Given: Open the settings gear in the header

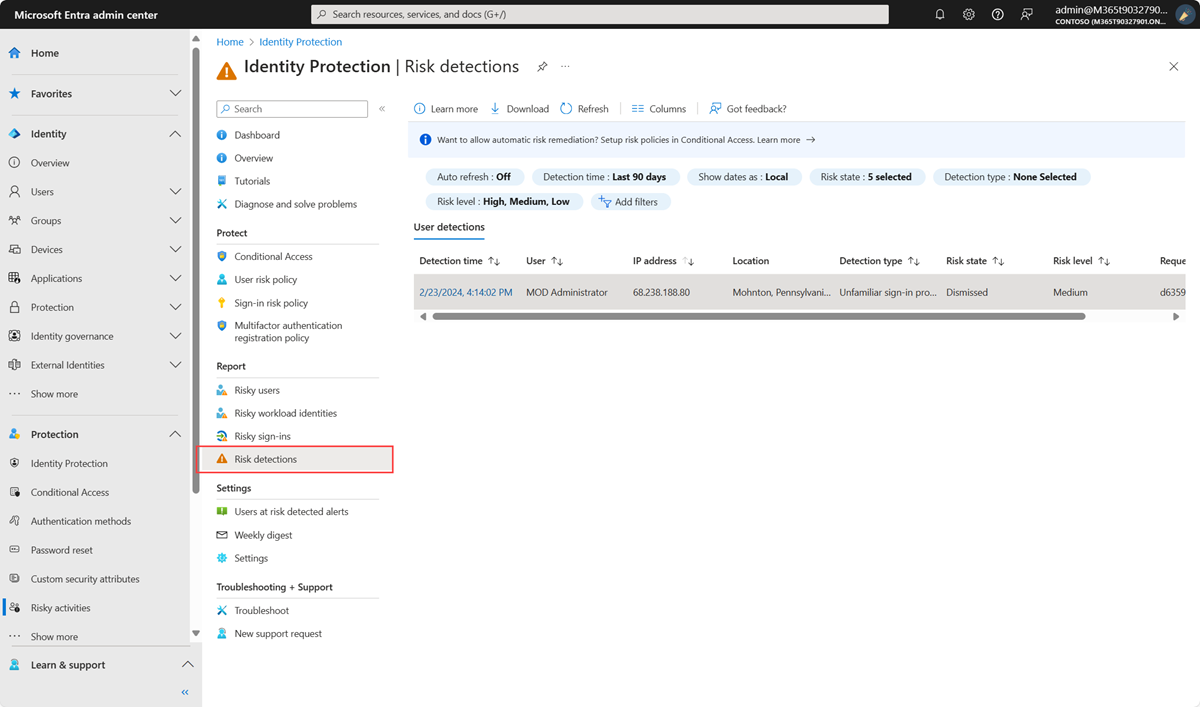Looking at the screenshot, I should 969,15.
